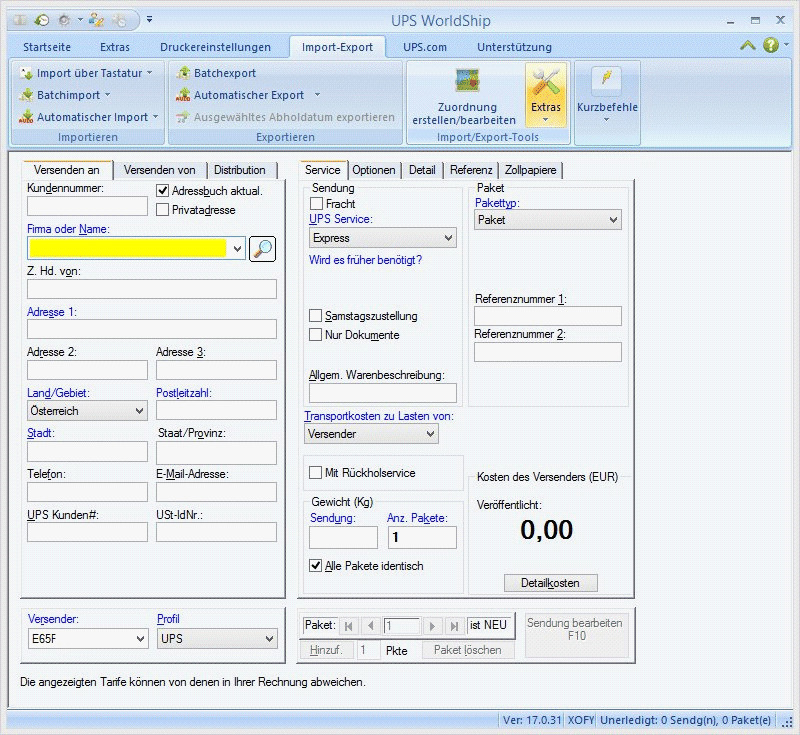Click the Hinzuf. button

click(x=326, y=650)
